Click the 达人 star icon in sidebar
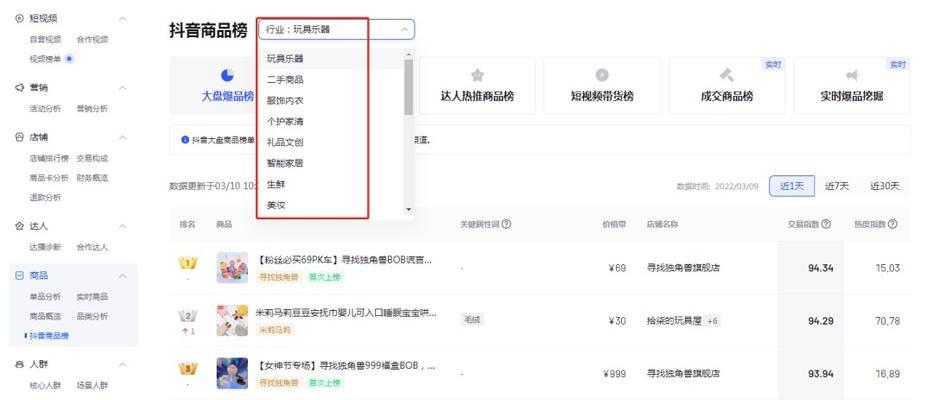Viewport: 933px width, 400px height. [19, 226]
